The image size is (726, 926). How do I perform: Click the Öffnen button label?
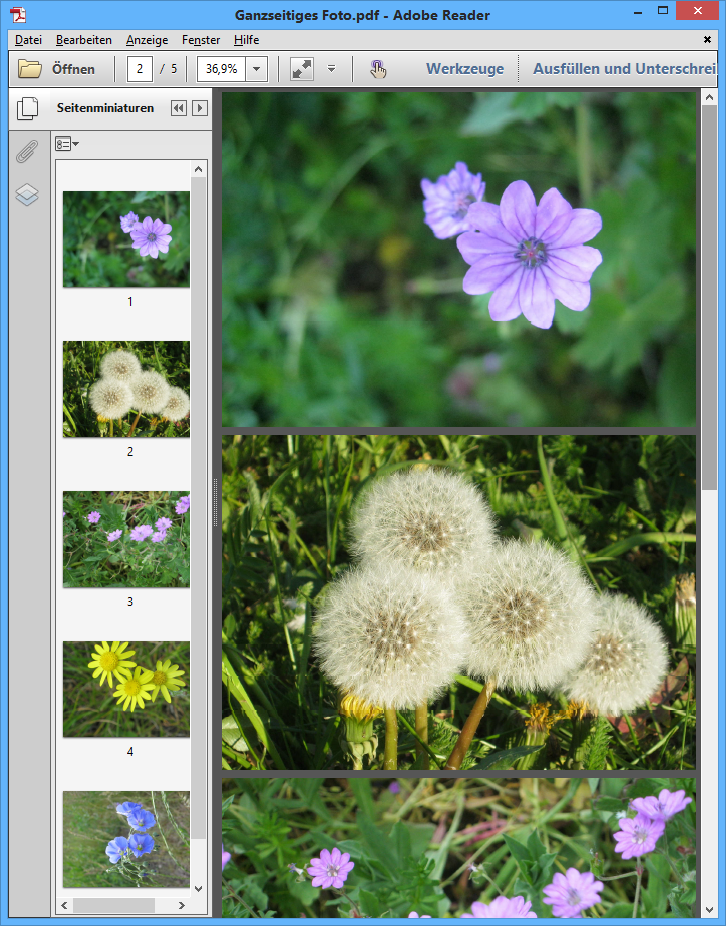[73, 69]
